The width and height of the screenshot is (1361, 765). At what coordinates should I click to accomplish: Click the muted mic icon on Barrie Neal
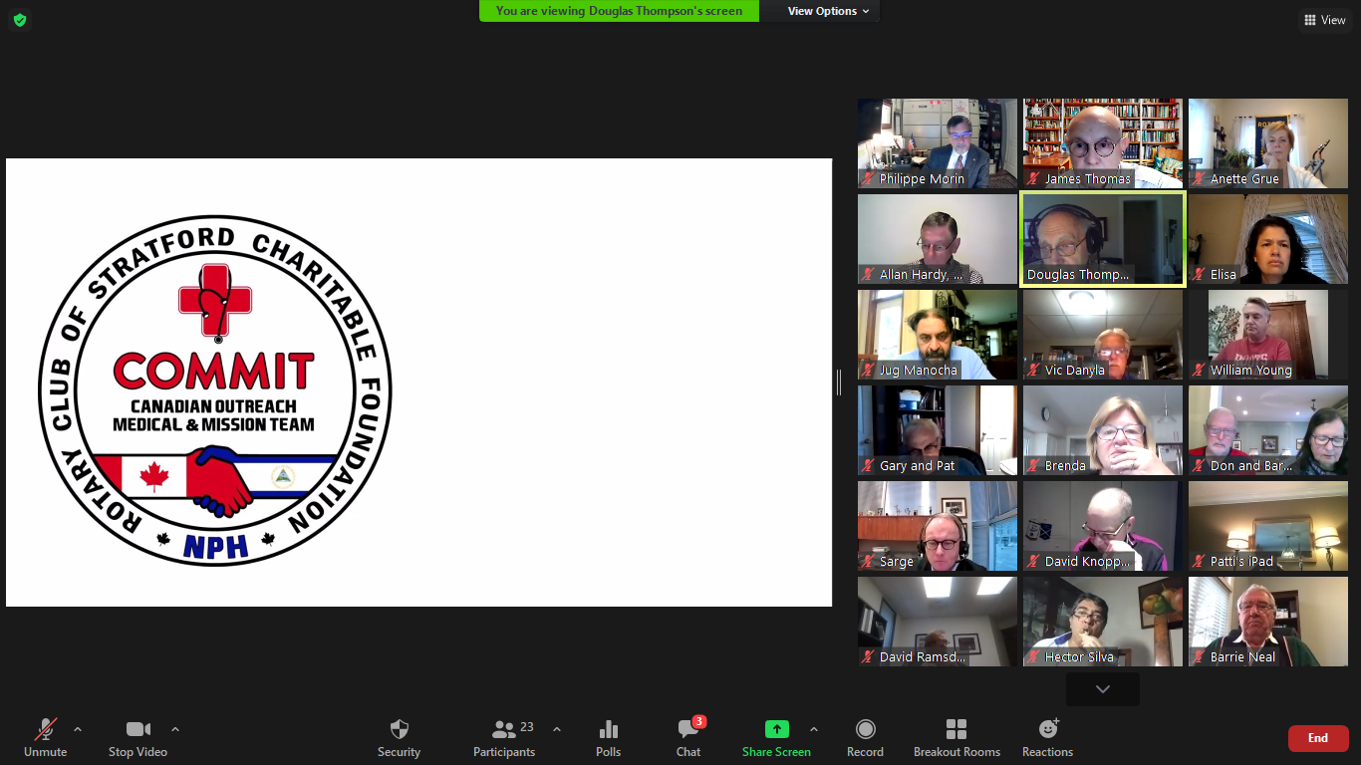(x=1199, y=657)
